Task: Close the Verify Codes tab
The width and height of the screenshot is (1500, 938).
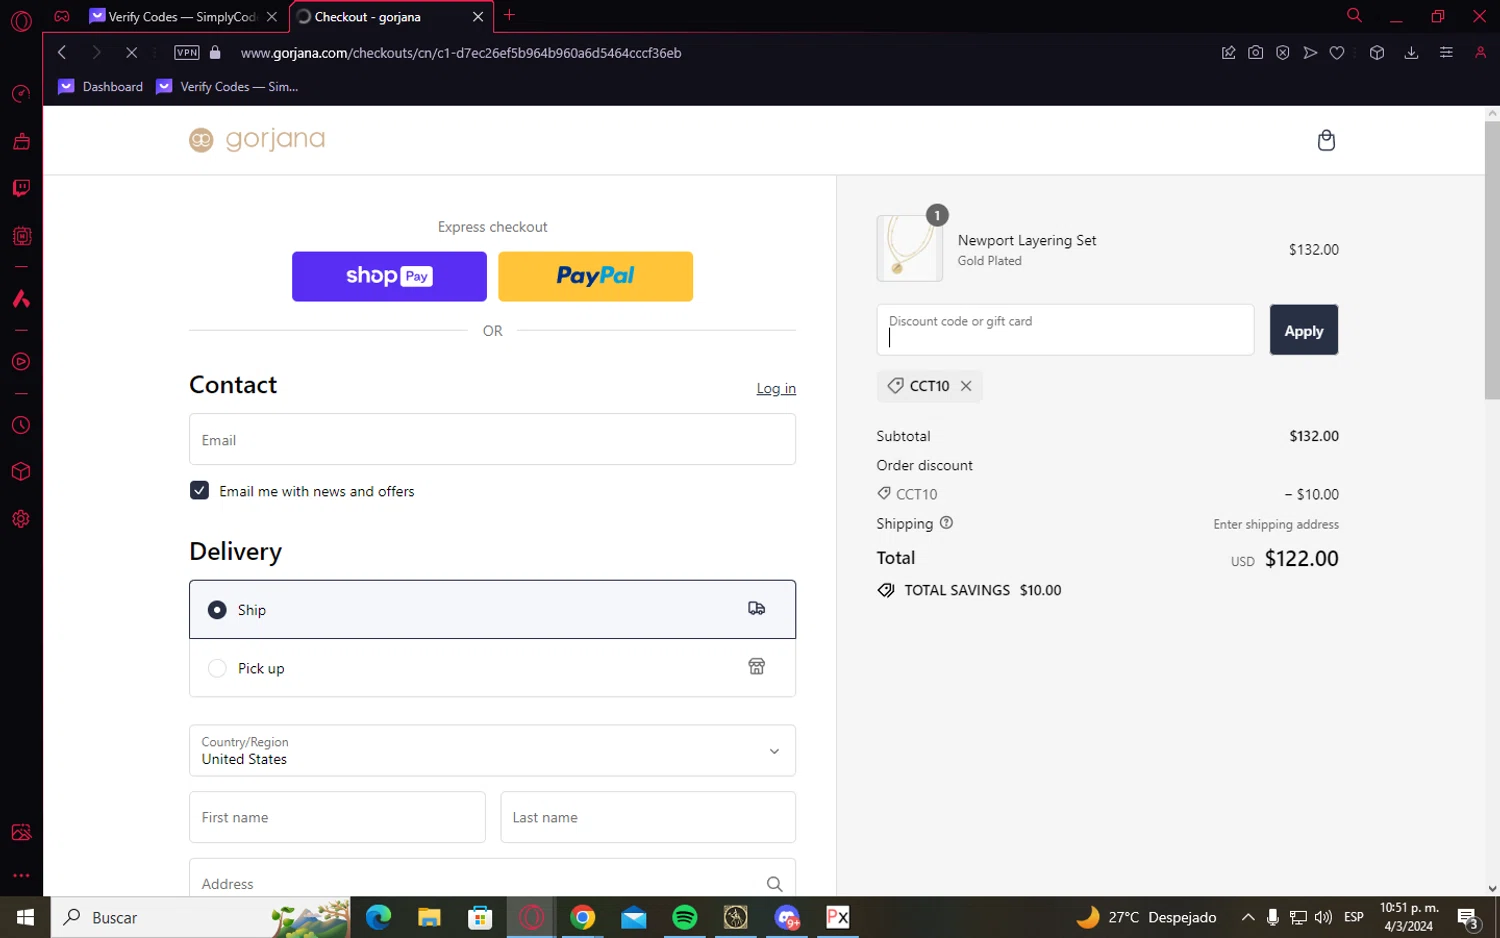Action: click(272, 17)
